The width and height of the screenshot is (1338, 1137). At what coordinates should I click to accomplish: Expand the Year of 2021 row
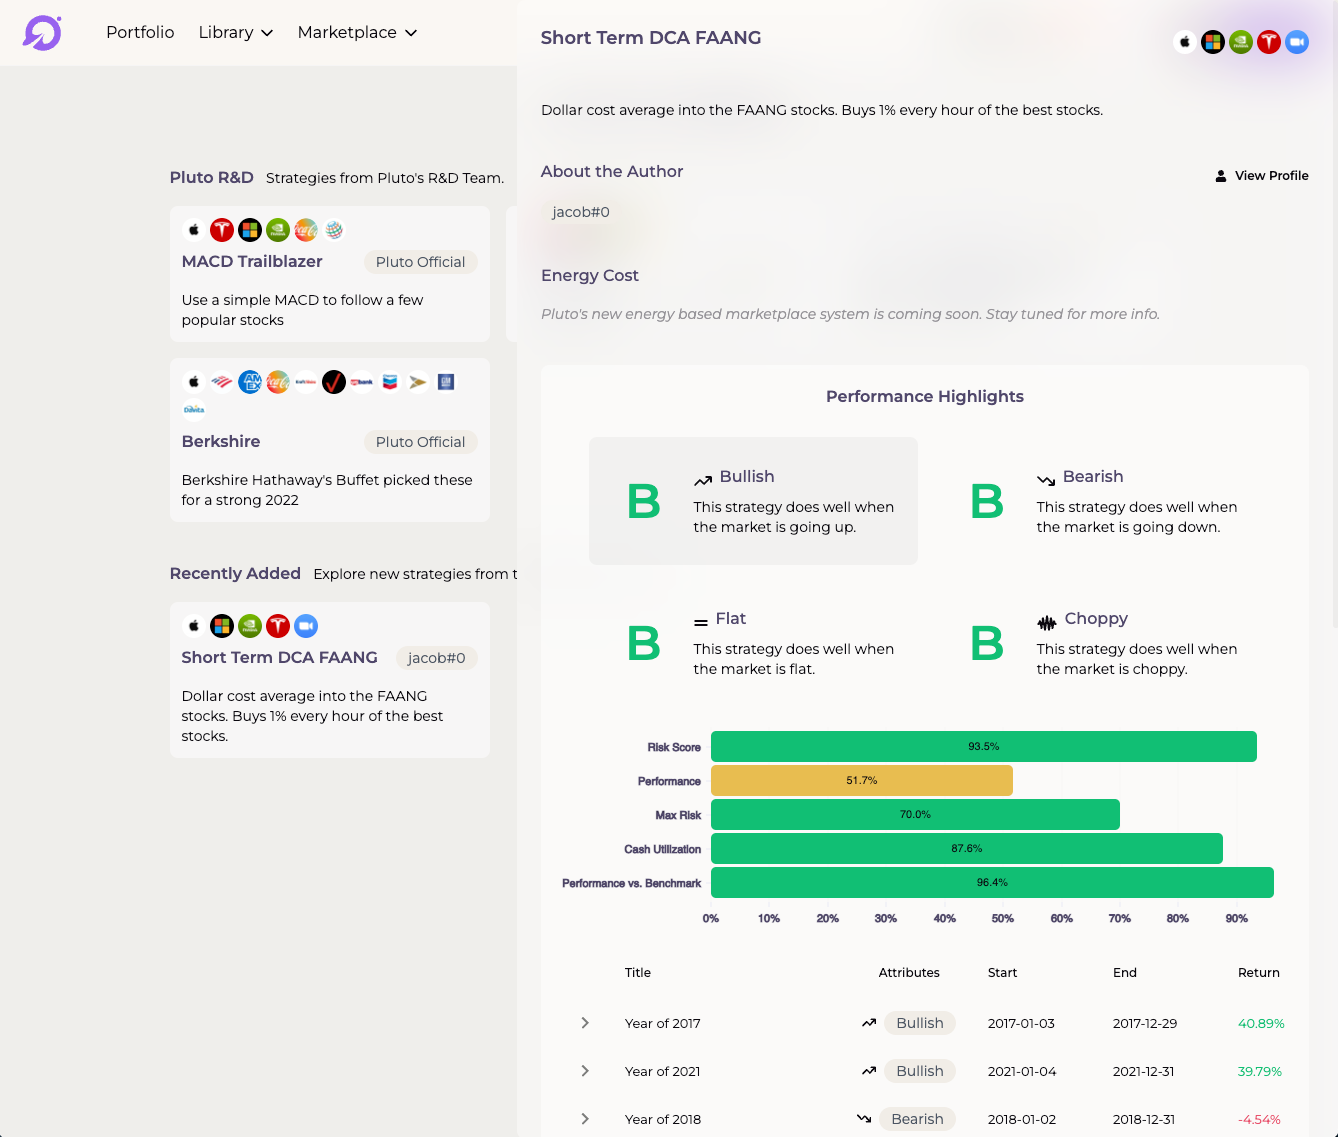[585, 1071]
